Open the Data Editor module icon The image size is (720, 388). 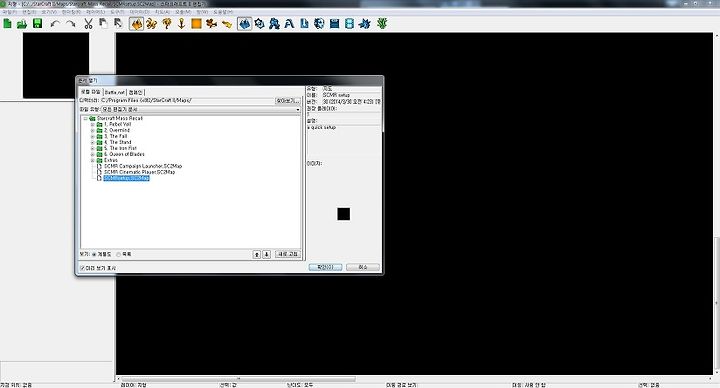[x=274, y=24]
